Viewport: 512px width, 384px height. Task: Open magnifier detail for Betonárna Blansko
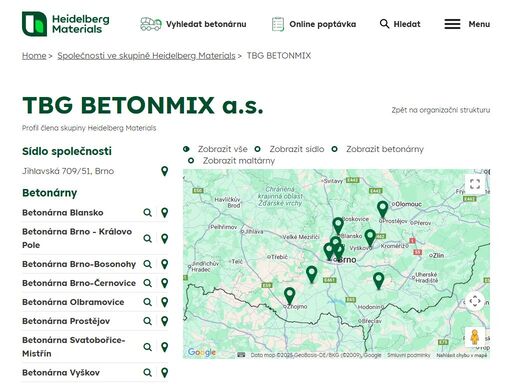(147, 213)
